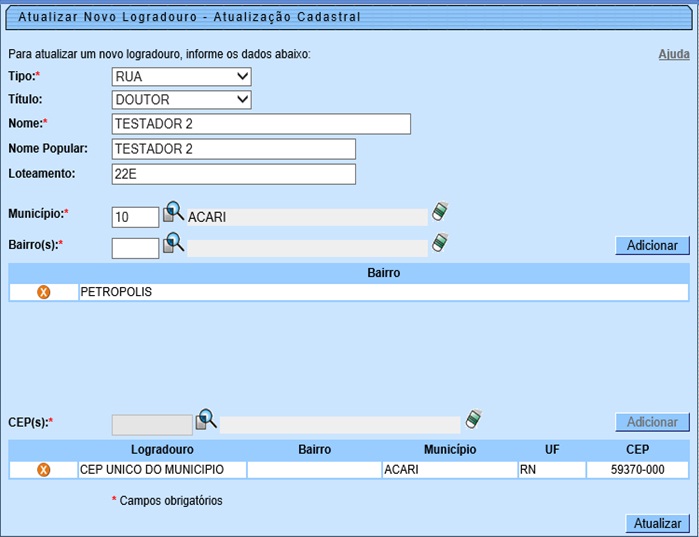Click the Ajuda help link
The height and width of the screenshot is (537, 699).
coord(673,54)
